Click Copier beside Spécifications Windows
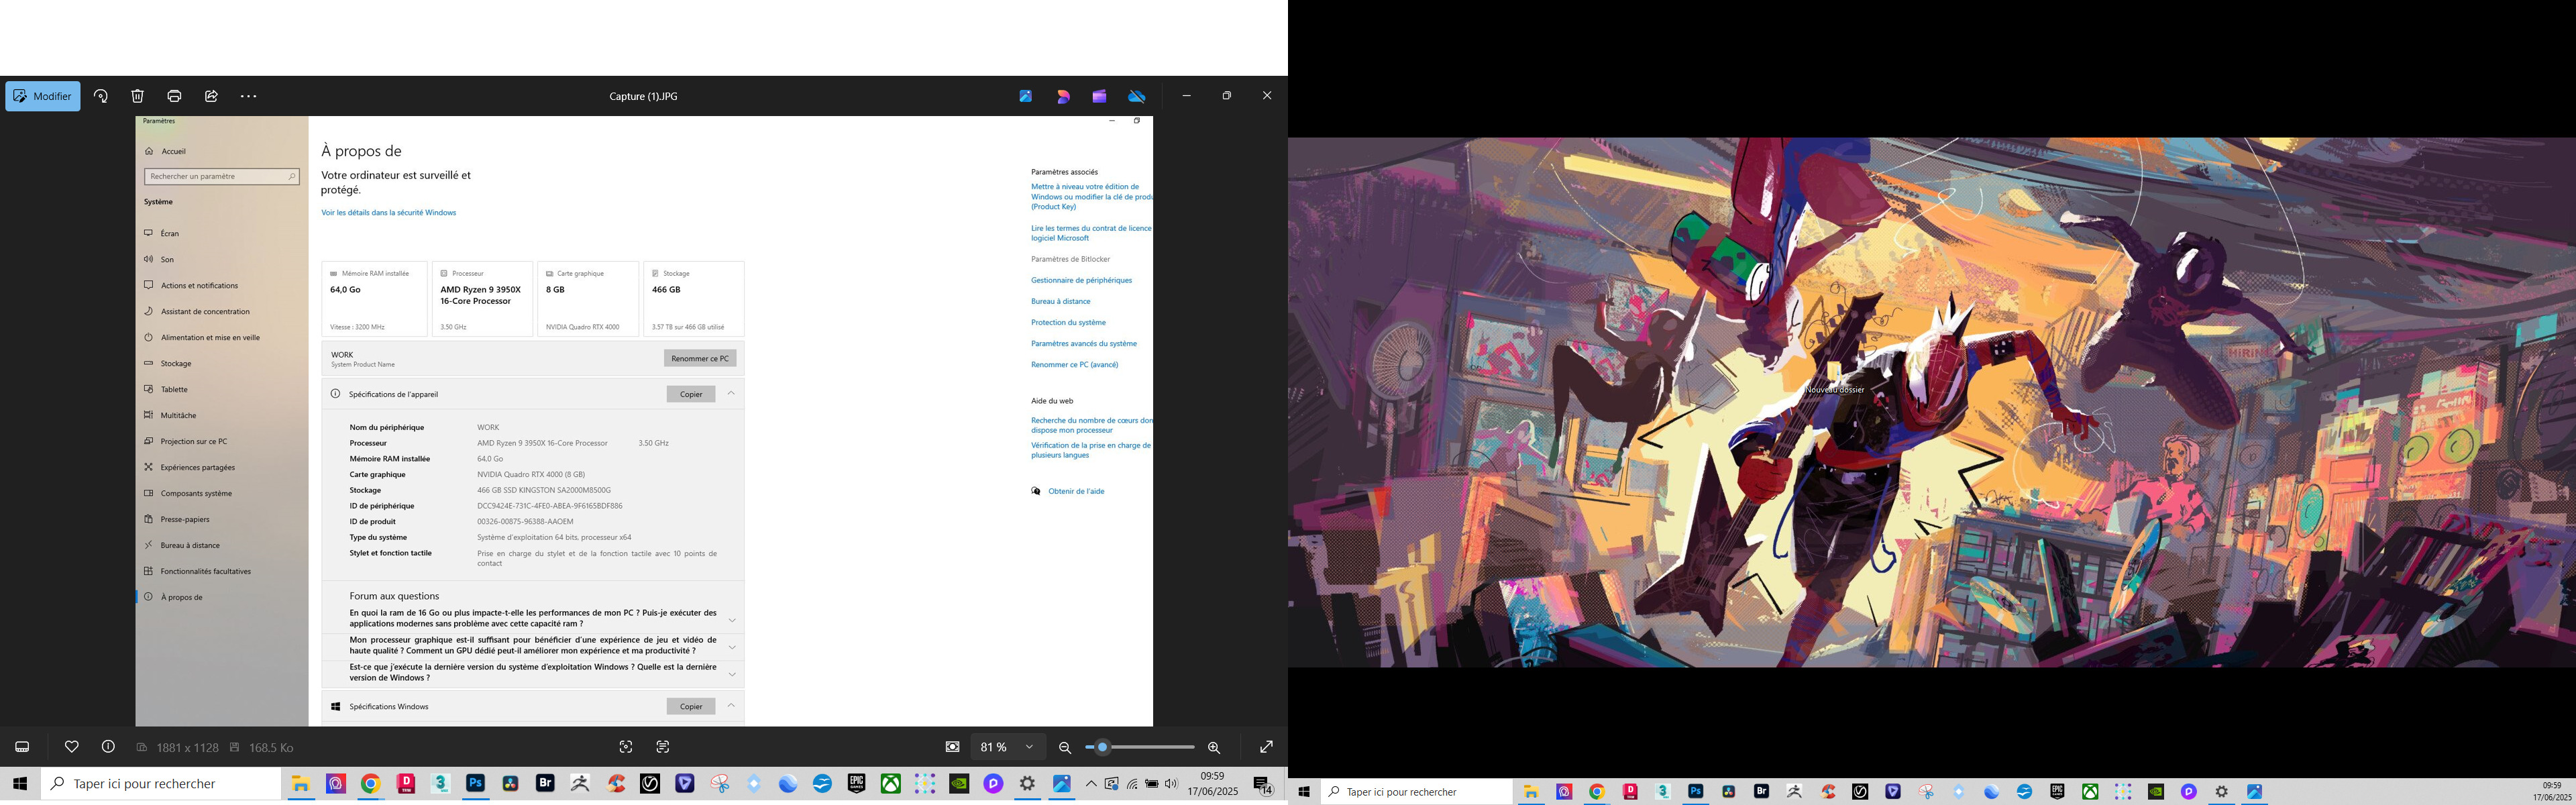Screen dimensions: 2576x805 691,706
